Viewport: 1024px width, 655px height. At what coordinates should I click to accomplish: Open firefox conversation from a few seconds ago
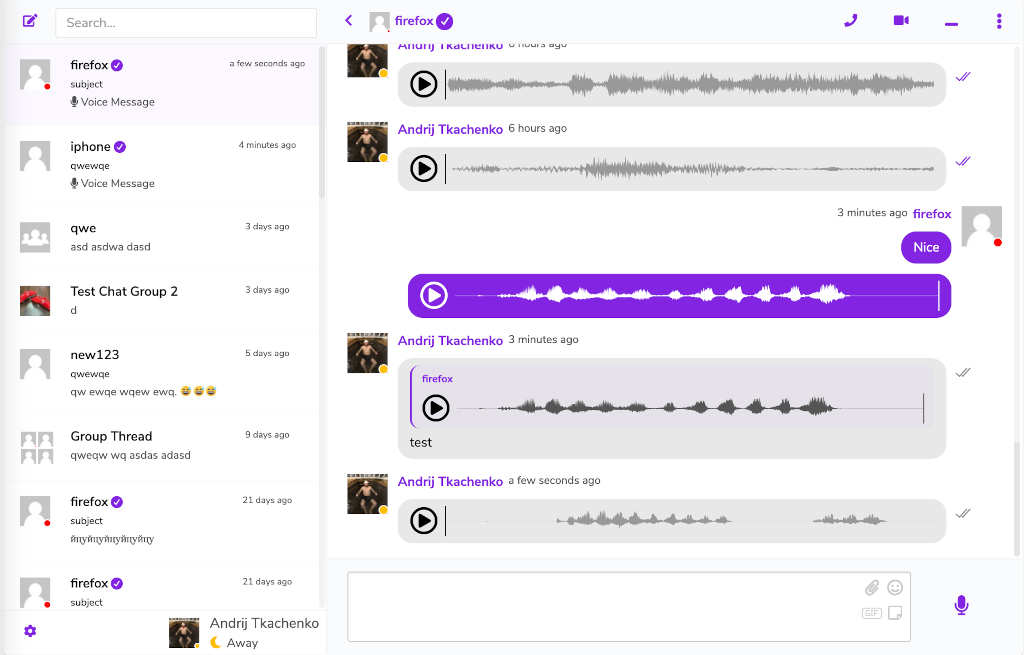161,84
